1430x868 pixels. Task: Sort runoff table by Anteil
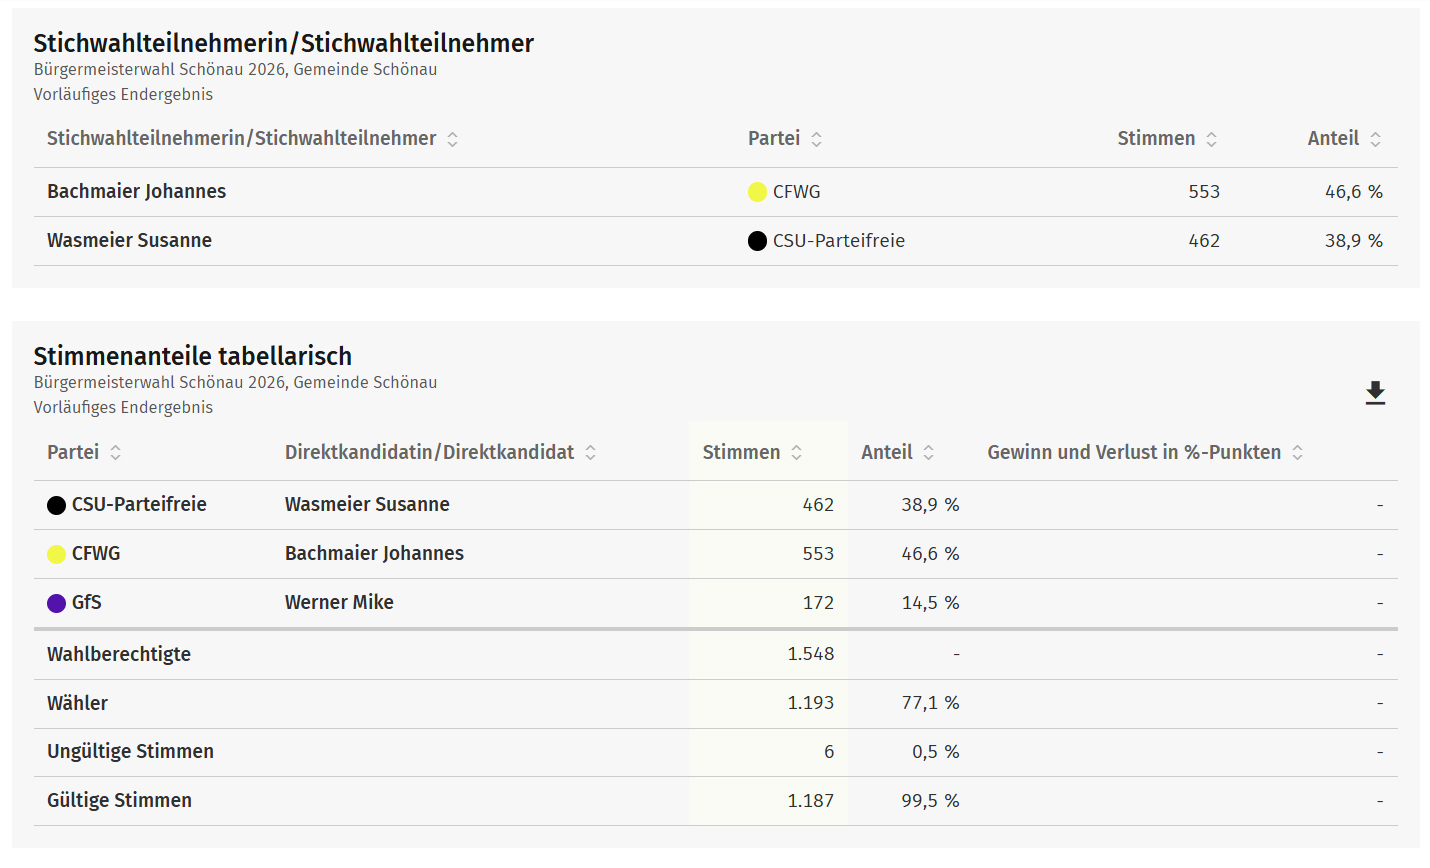[1375, 139]
